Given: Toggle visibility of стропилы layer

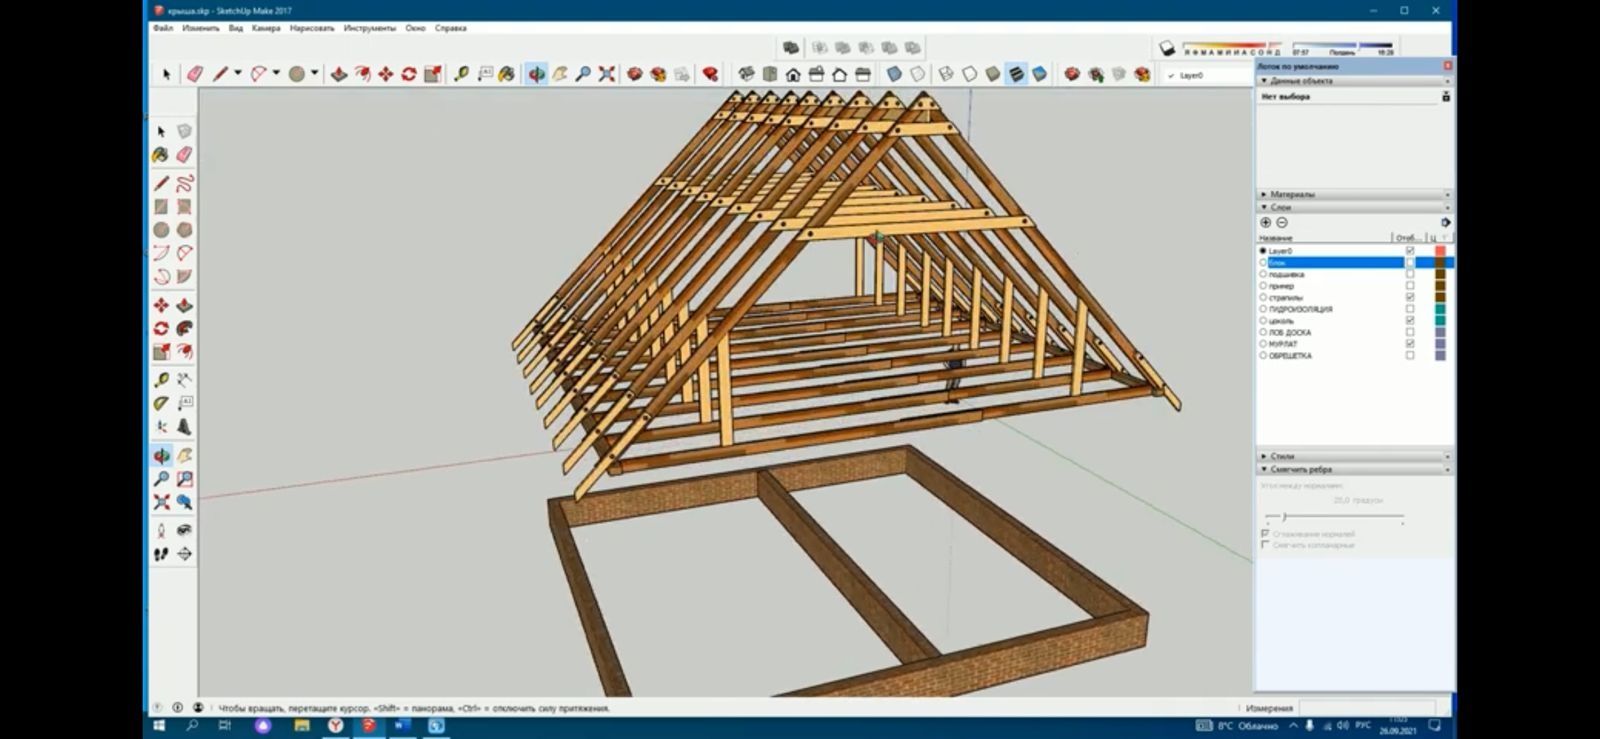Looking at the screenshot, I should [x=1410, y=297].
